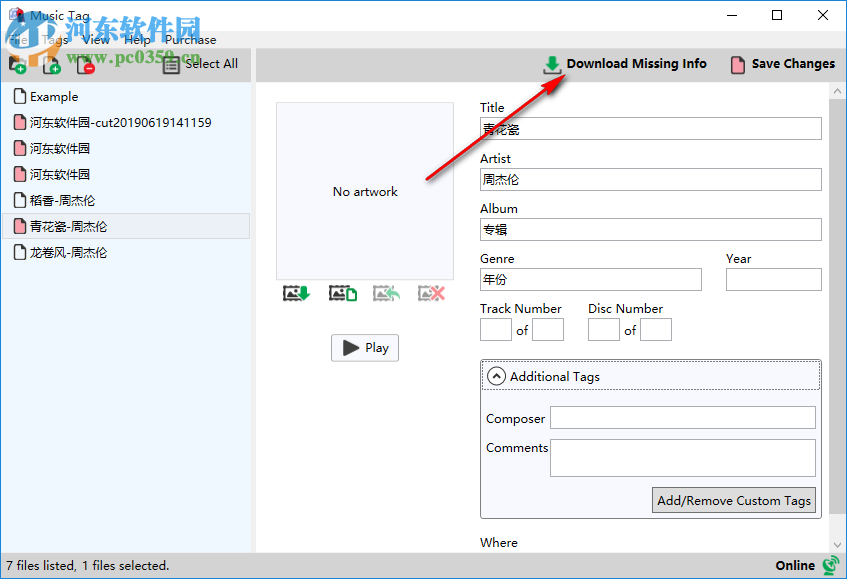Click the Play button
847x579 pixels.
coord(365,348)
